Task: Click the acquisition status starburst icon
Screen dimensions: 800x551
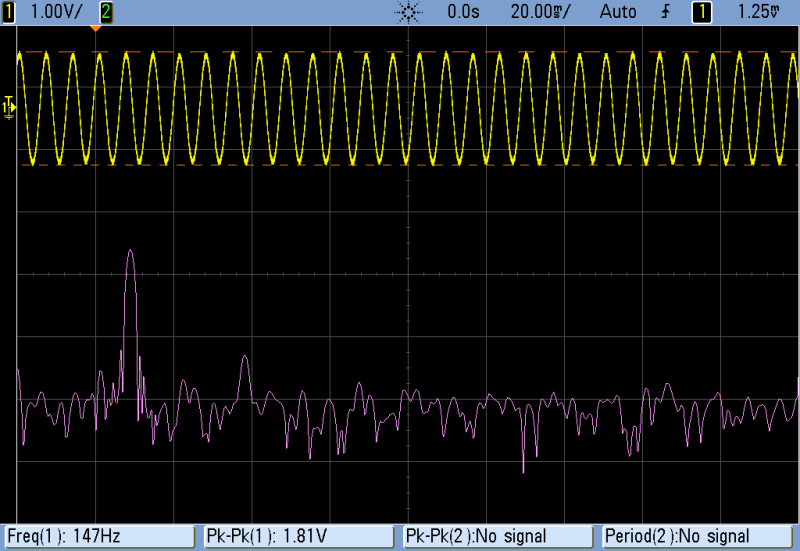Action: click(408, 11)
